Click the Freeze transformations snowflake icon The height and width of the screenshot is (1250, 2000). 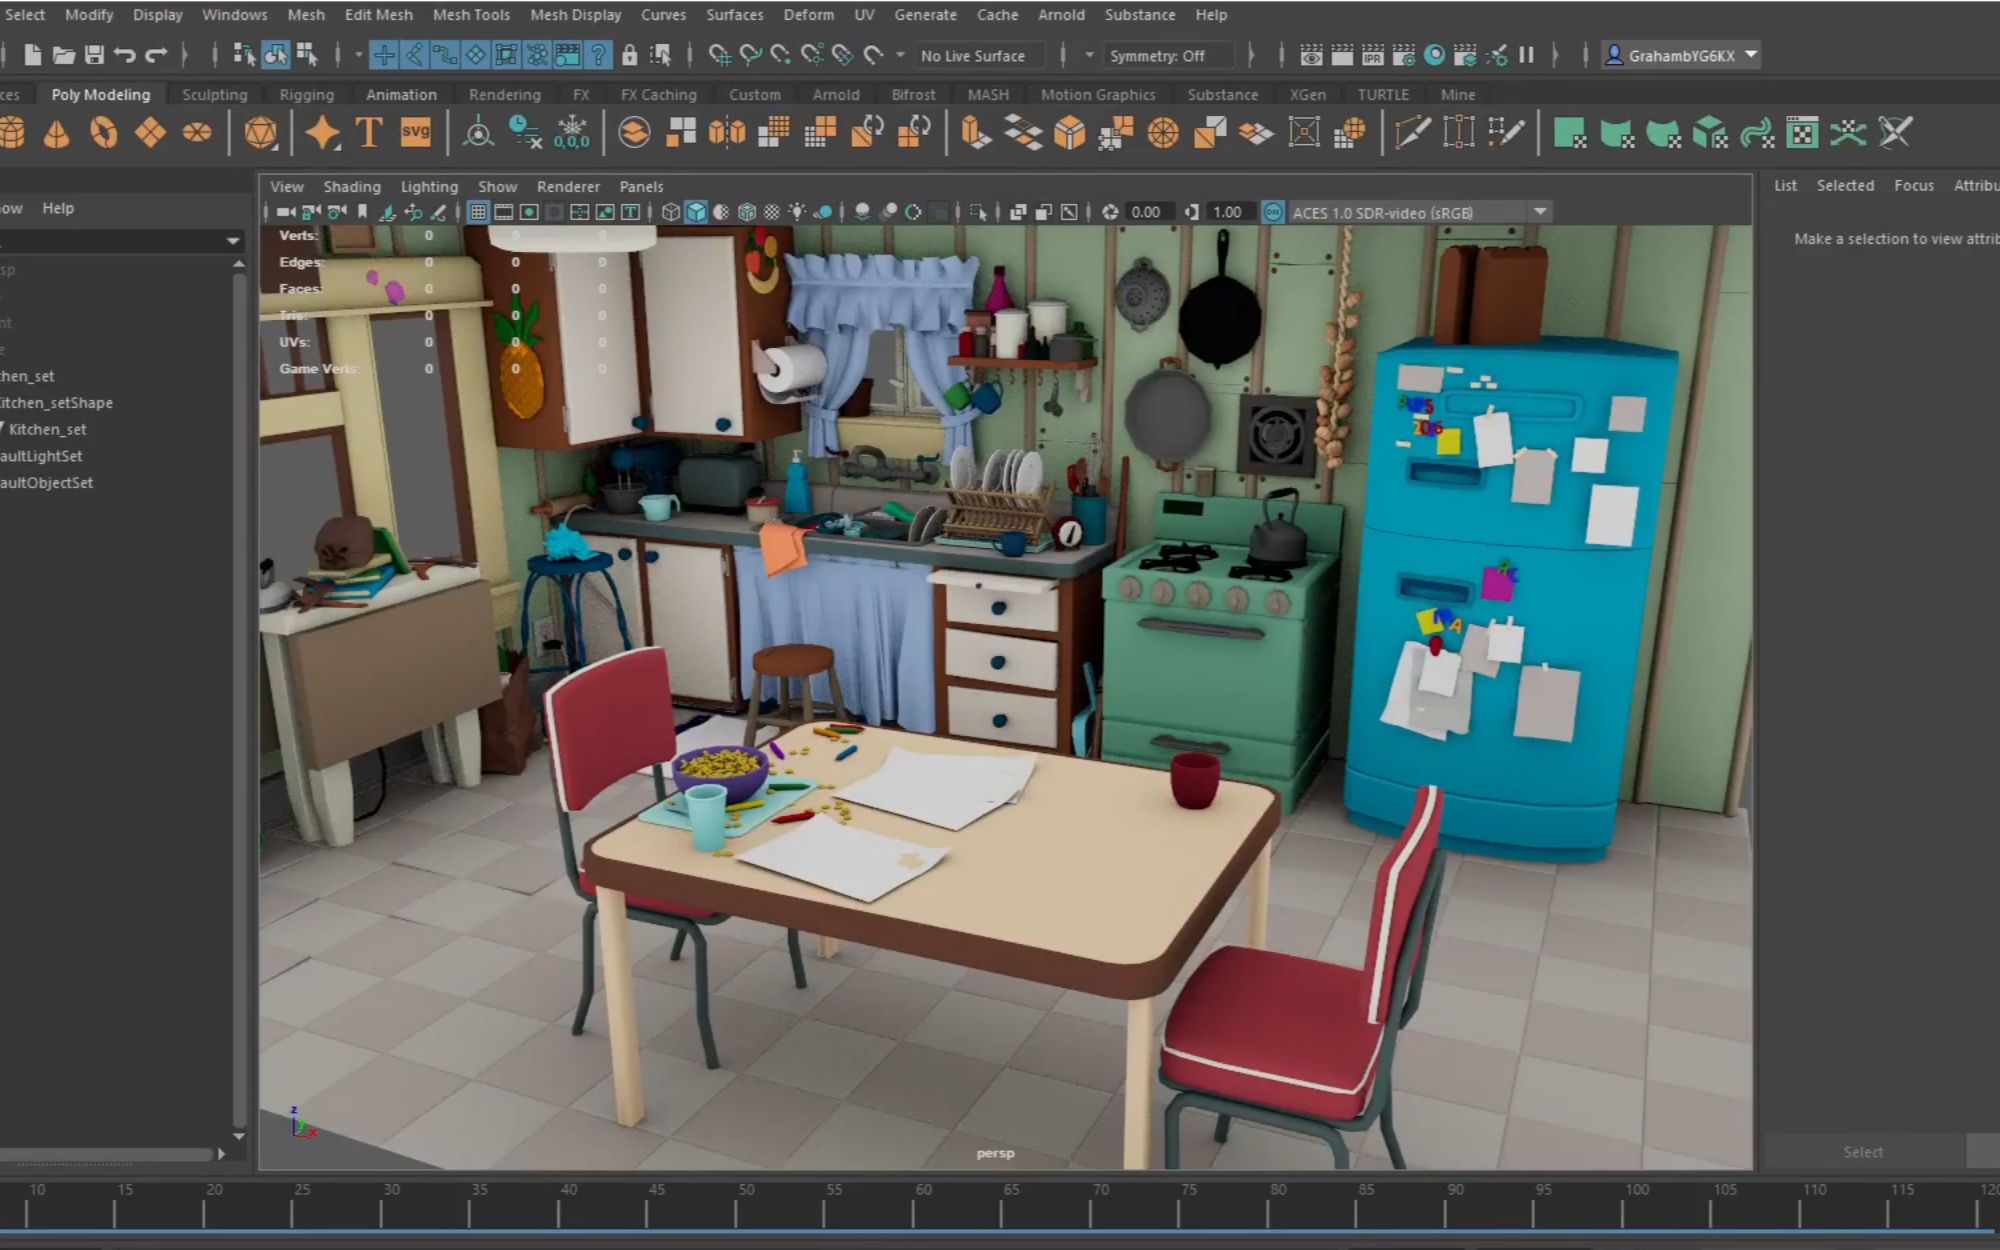point(572,132)
